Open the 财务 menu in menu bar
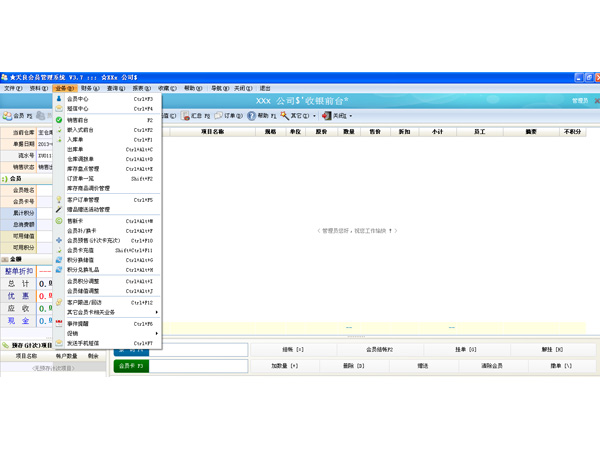Viewport: 600px width, 450px height. [x=89, y=88]
